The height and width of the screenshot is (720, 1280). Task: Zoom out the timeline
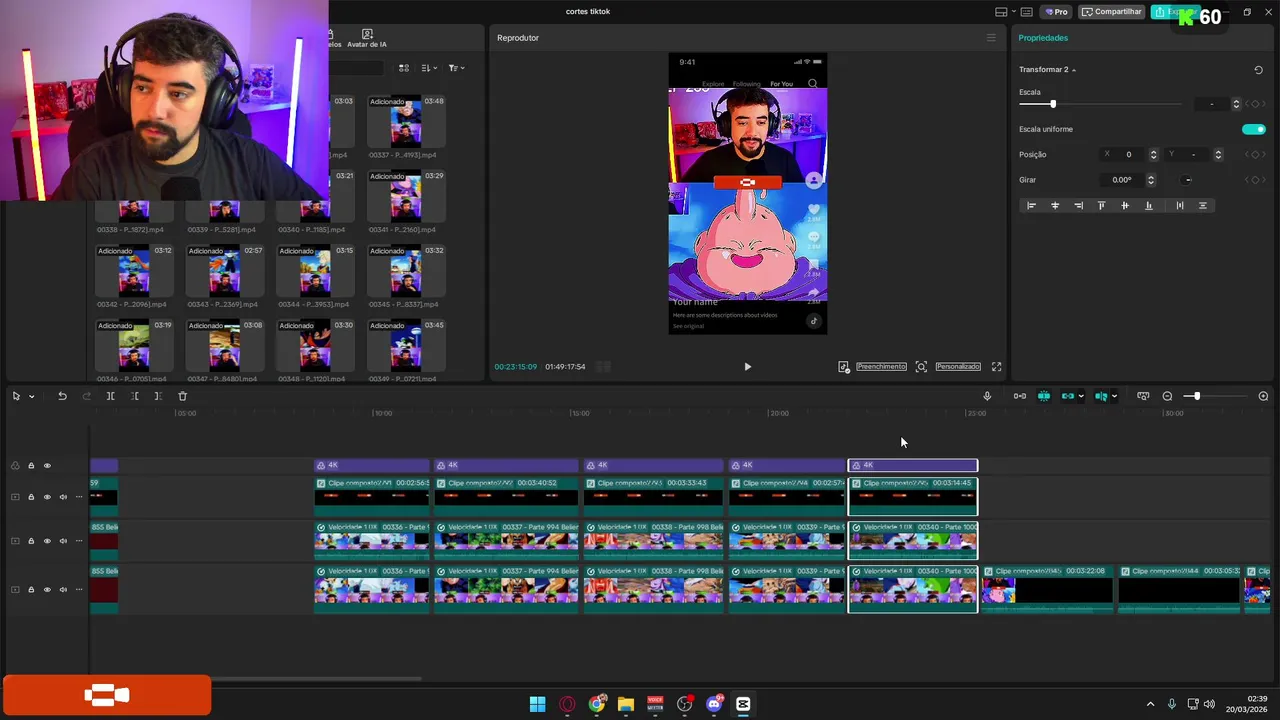click(x=1167, y=396)
